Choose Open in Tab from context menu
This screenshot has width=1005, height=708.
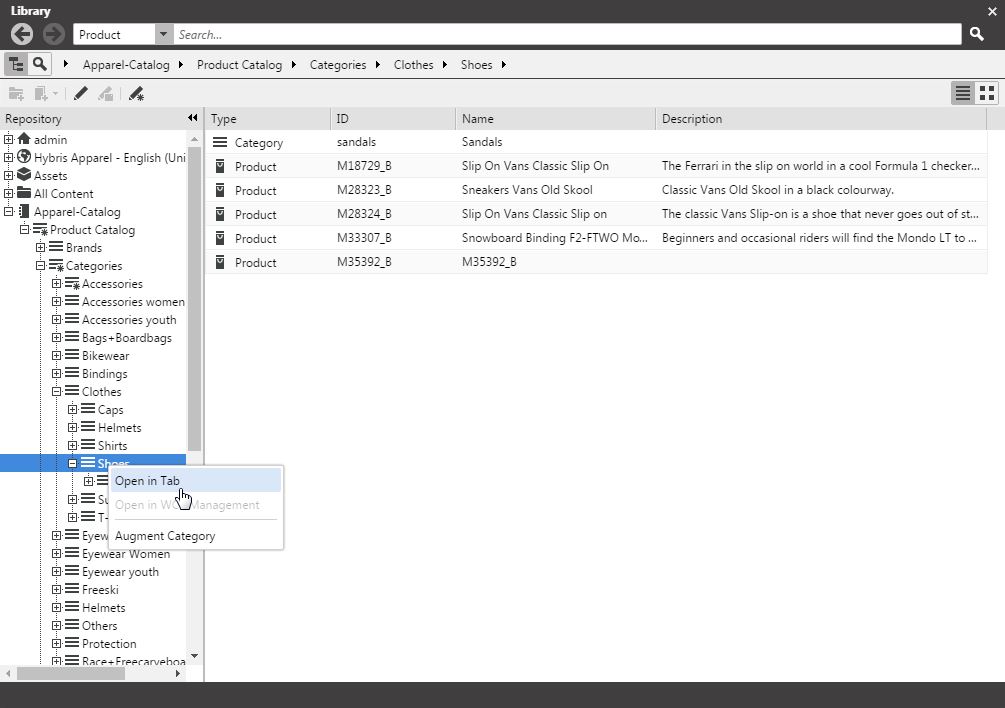(x=147, y=480)
